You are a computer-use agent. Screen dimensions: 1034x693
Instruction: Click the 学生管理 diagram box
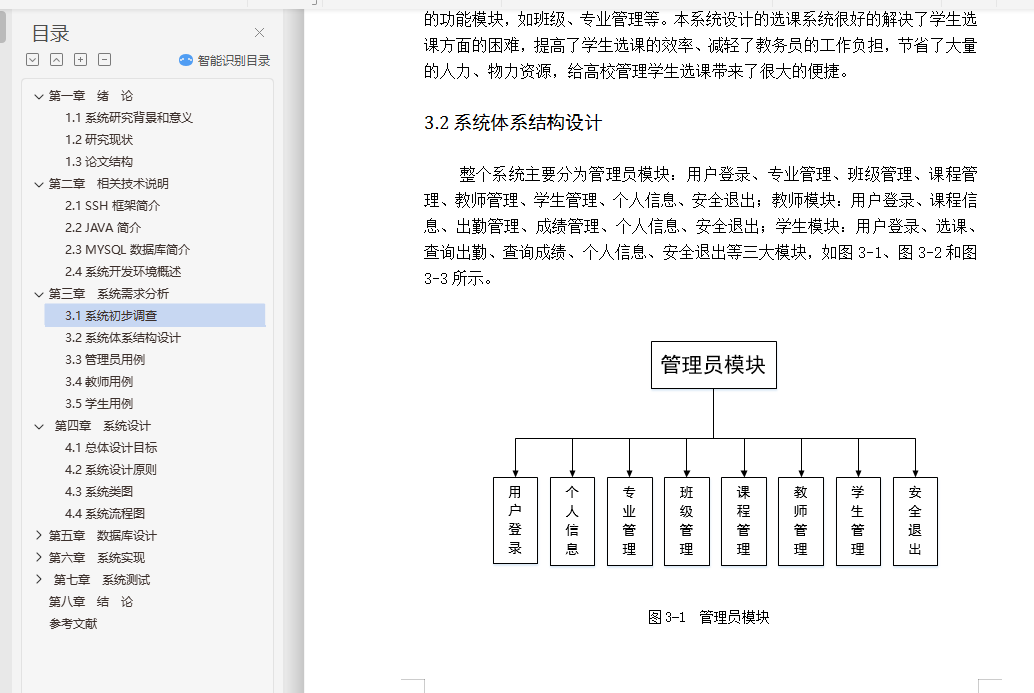tap(858, 521)
